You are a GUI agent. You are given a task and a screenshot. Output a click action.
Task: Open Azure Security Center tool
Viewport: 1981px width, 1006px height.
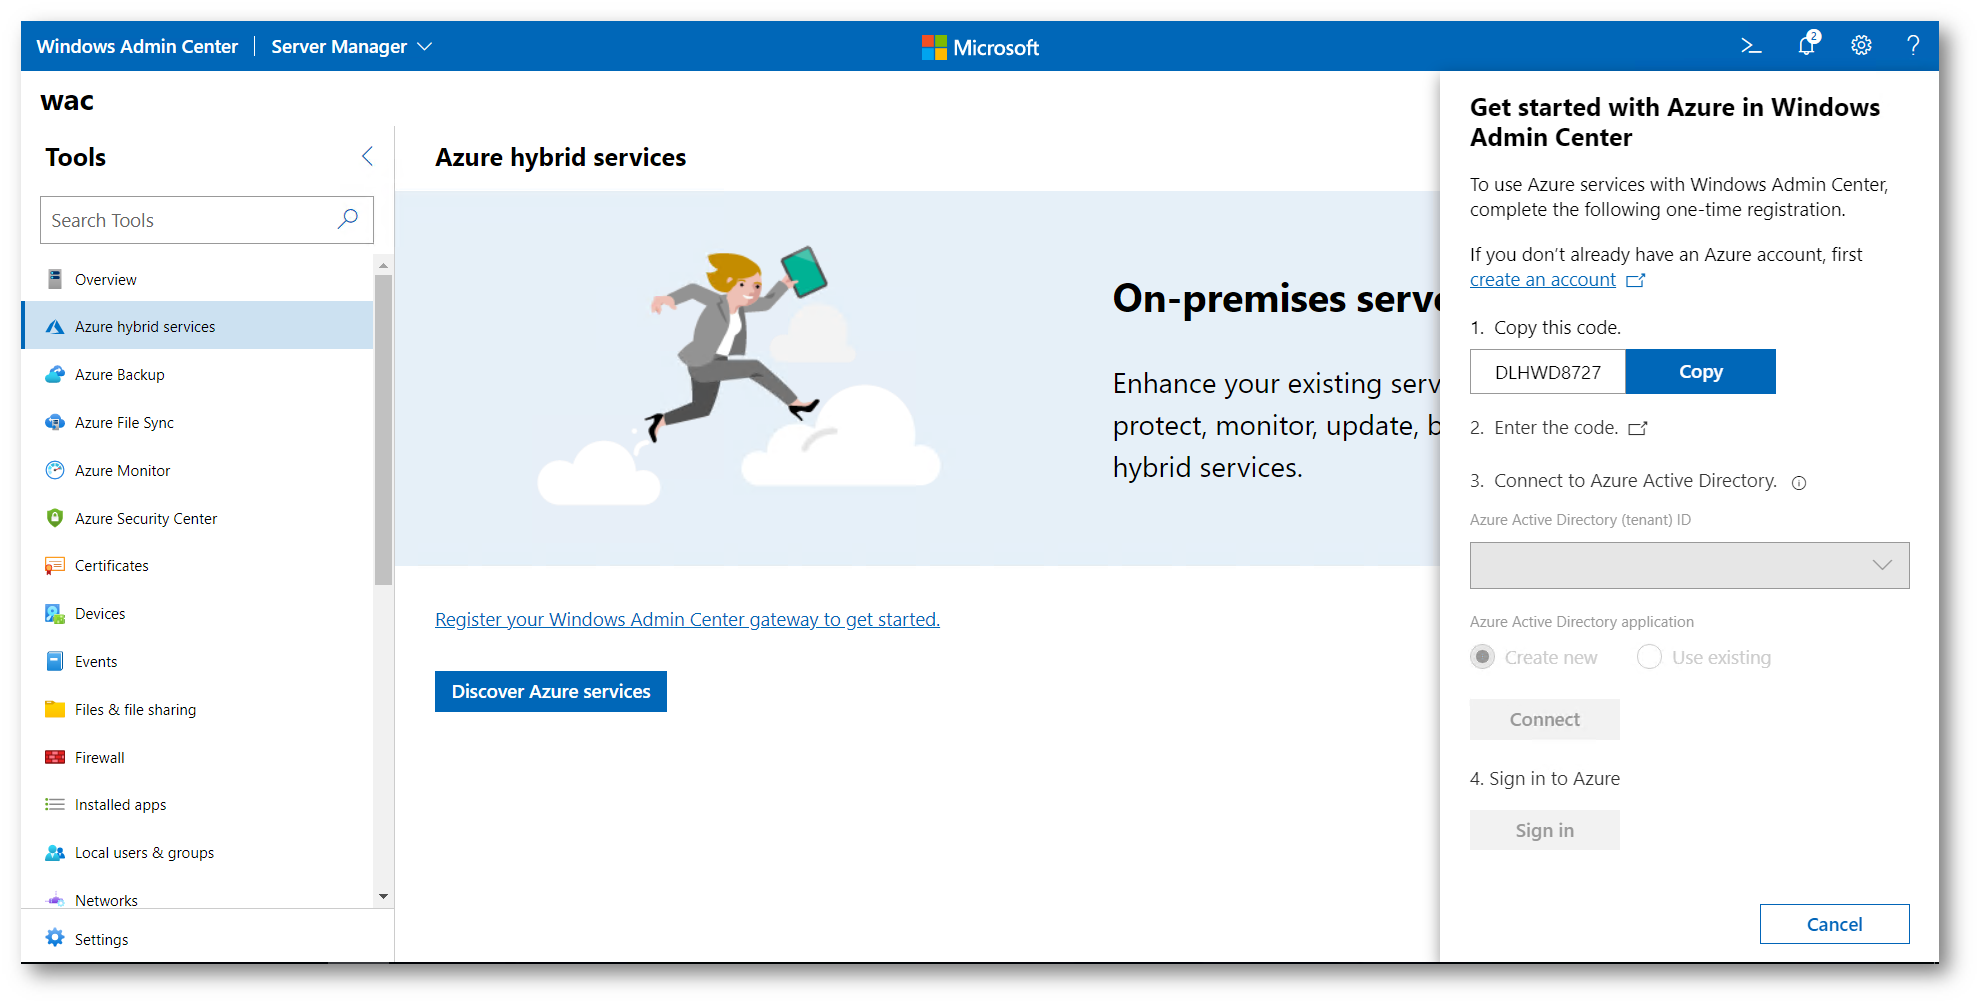click(198, 518)
